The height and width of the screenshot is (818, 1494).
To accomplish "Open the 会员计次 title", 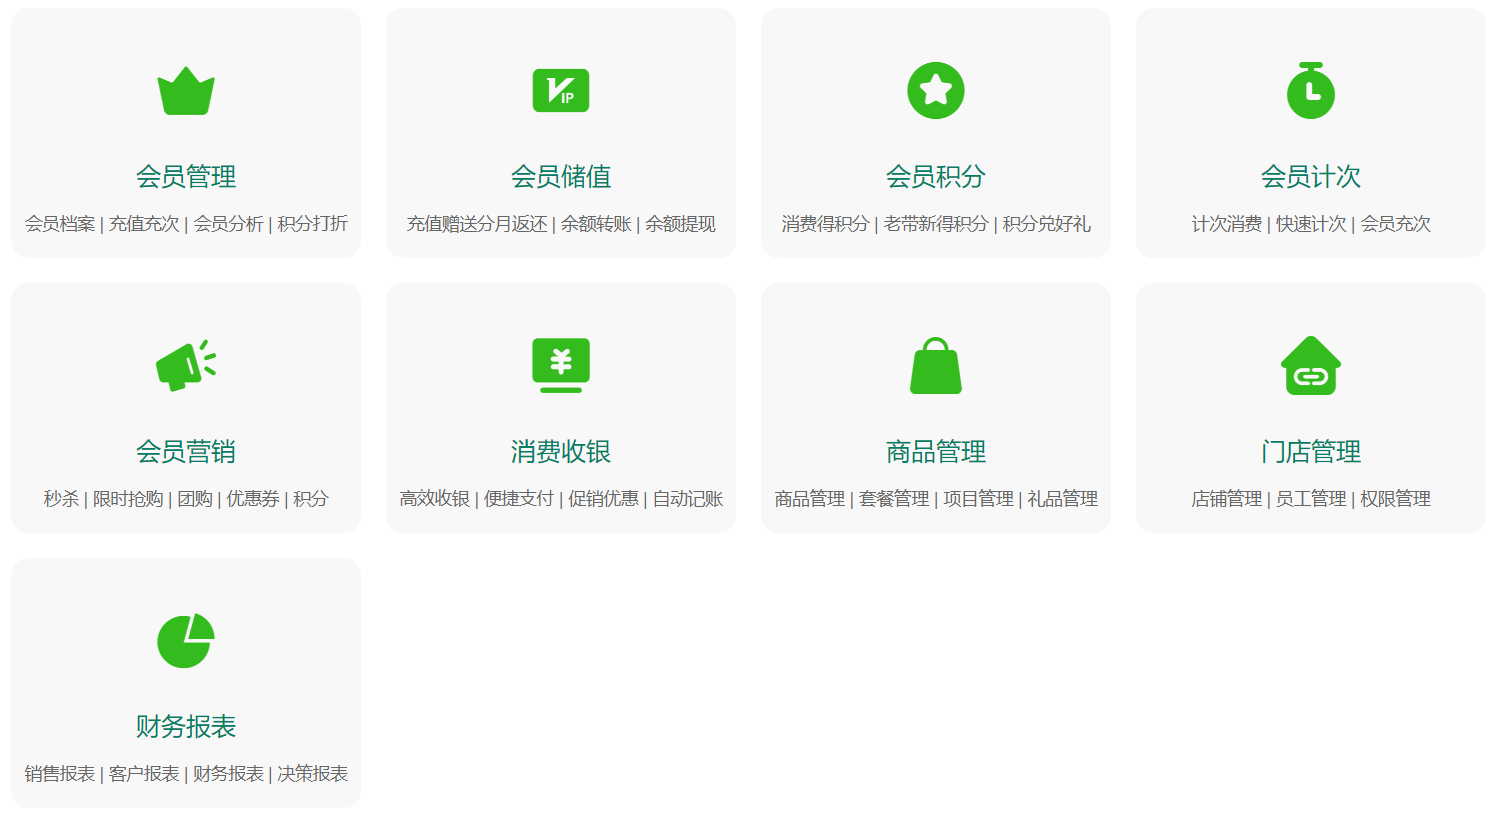I will [x=1311, y=177].
